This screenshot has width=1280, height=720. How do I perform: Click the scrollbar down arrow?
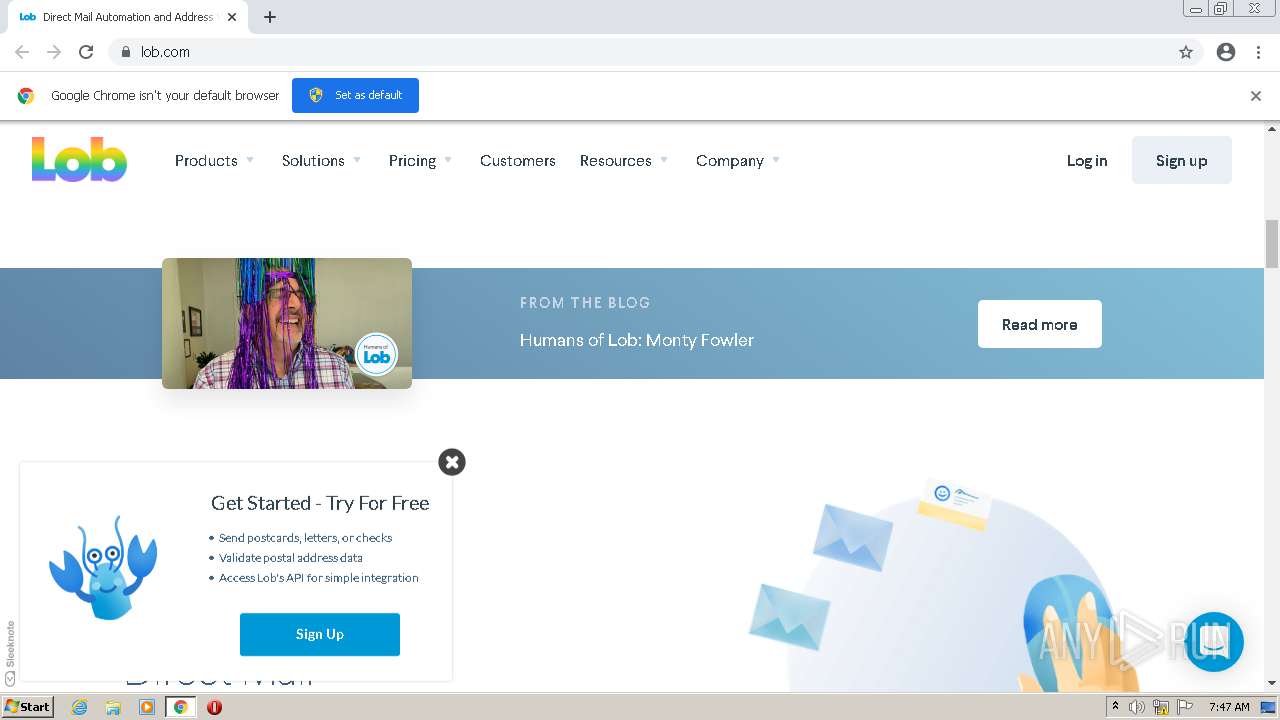point(1272,683)
